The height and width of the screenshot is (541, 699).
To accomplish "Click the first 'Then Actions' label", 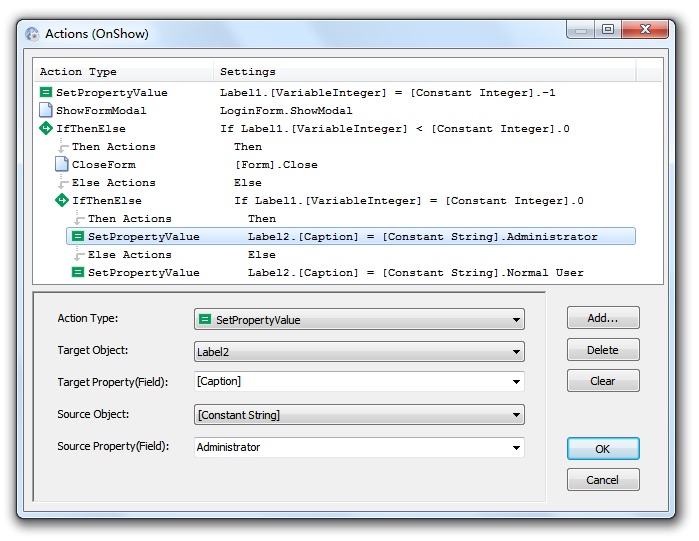I will pos(114,147).
